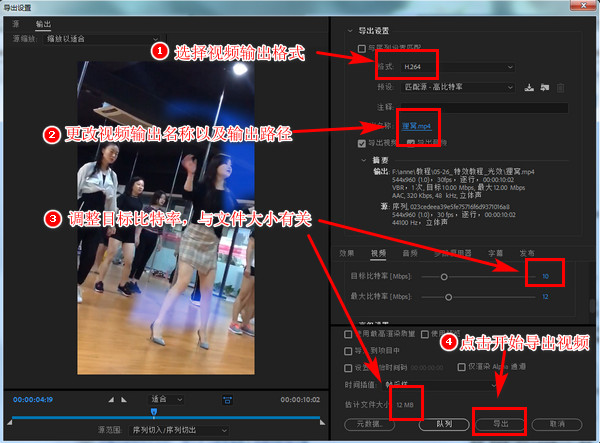Viewport: 600px width, 443px height.
Task: Click the delete preset trash icon
Action: coord(560,88)
